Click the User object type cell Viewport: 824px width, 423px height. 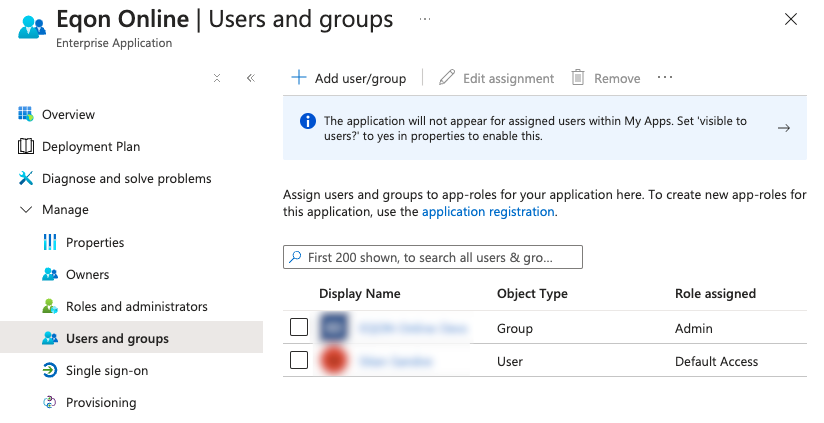510,362
